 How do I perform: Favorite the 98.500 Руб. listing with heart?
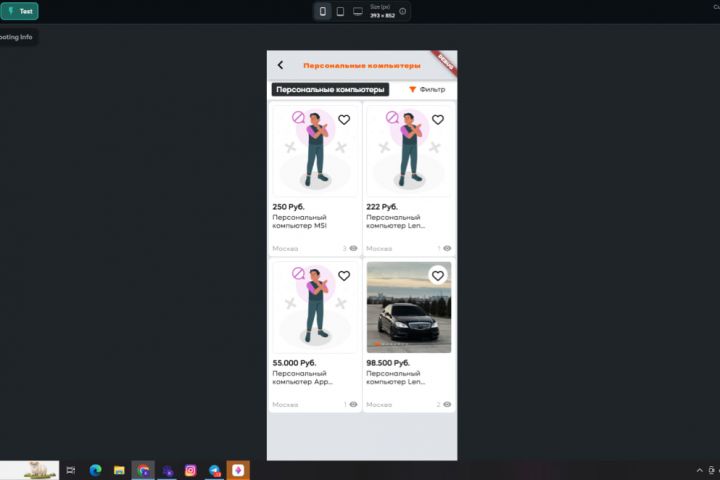click(438, 276)
